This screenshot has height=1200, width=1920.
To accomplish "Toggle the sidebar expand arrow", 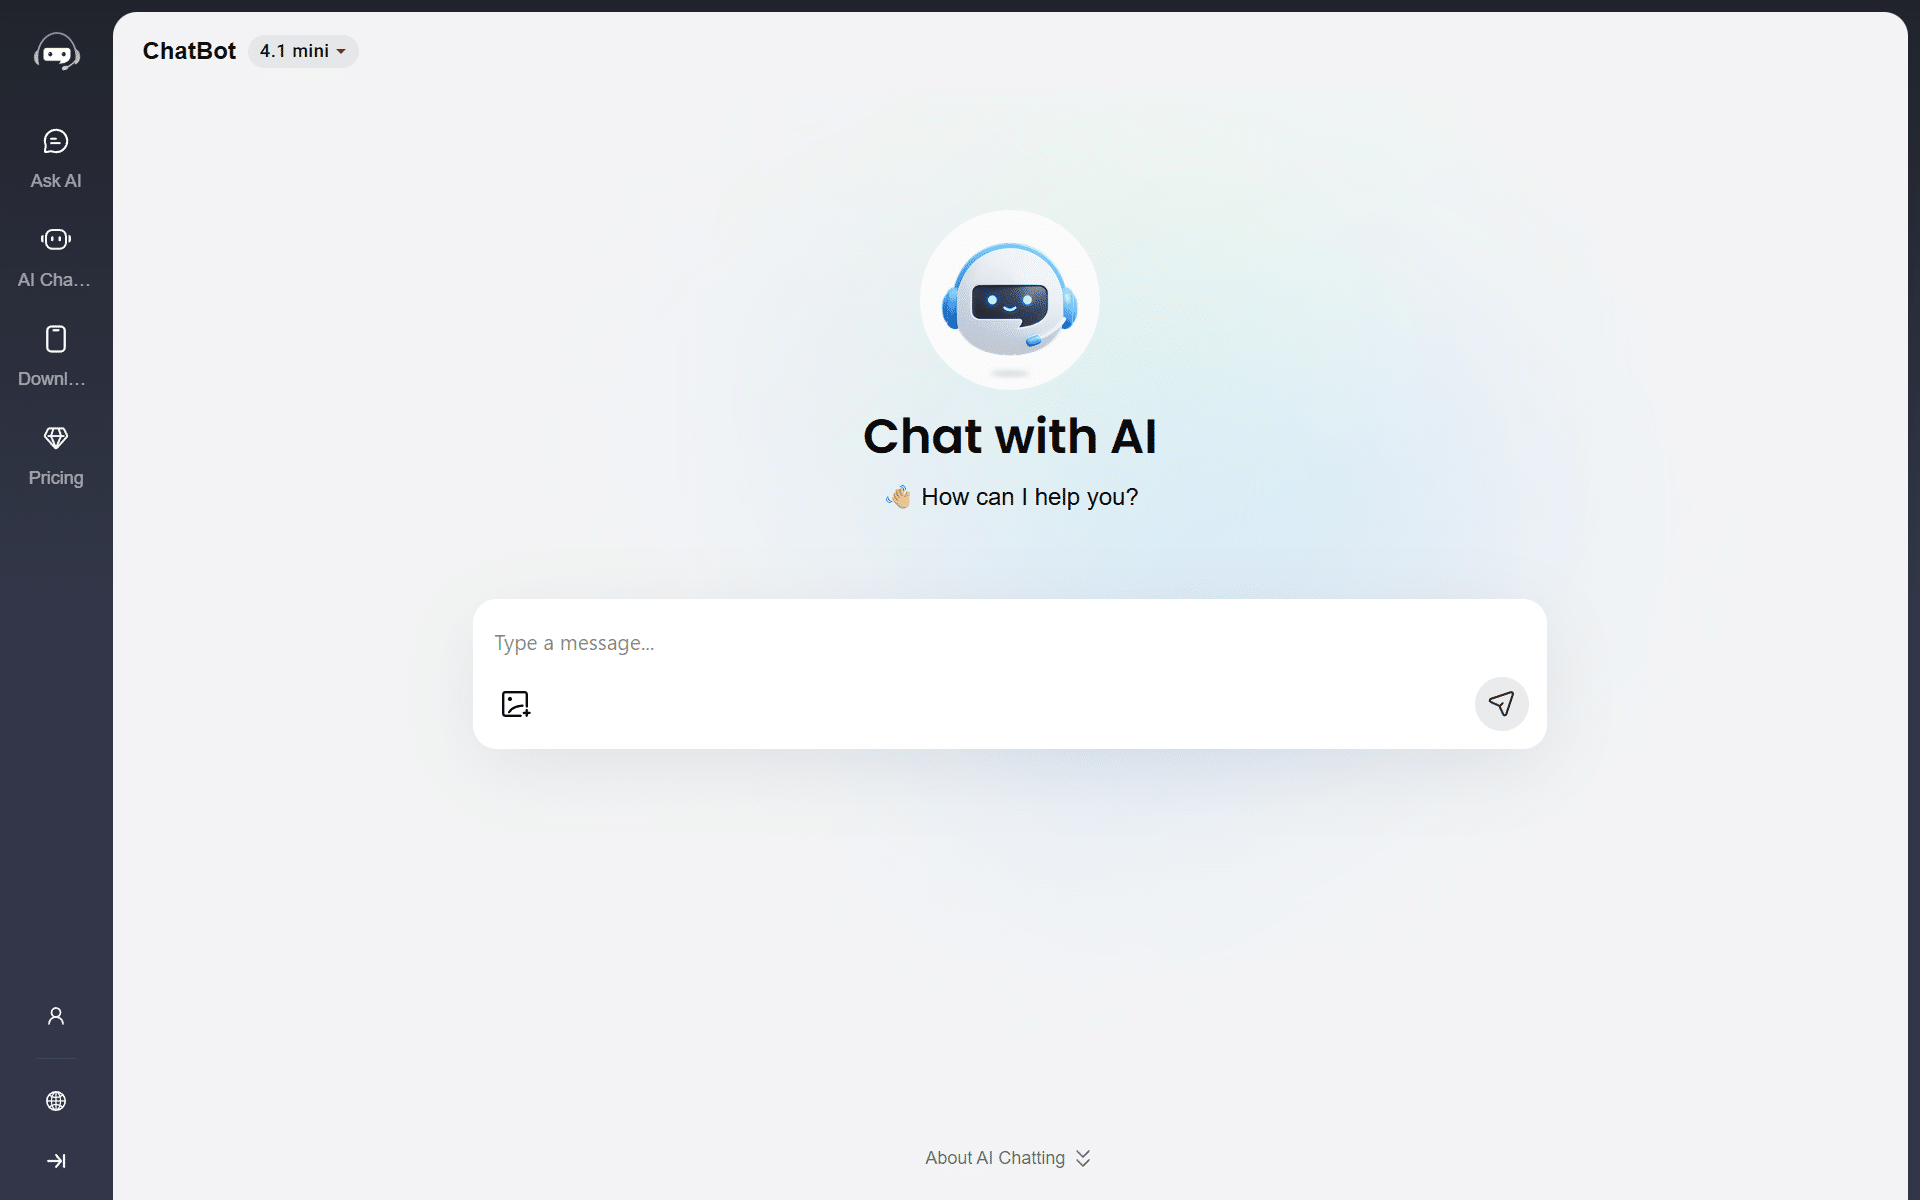I will (x=56, y=1161).
